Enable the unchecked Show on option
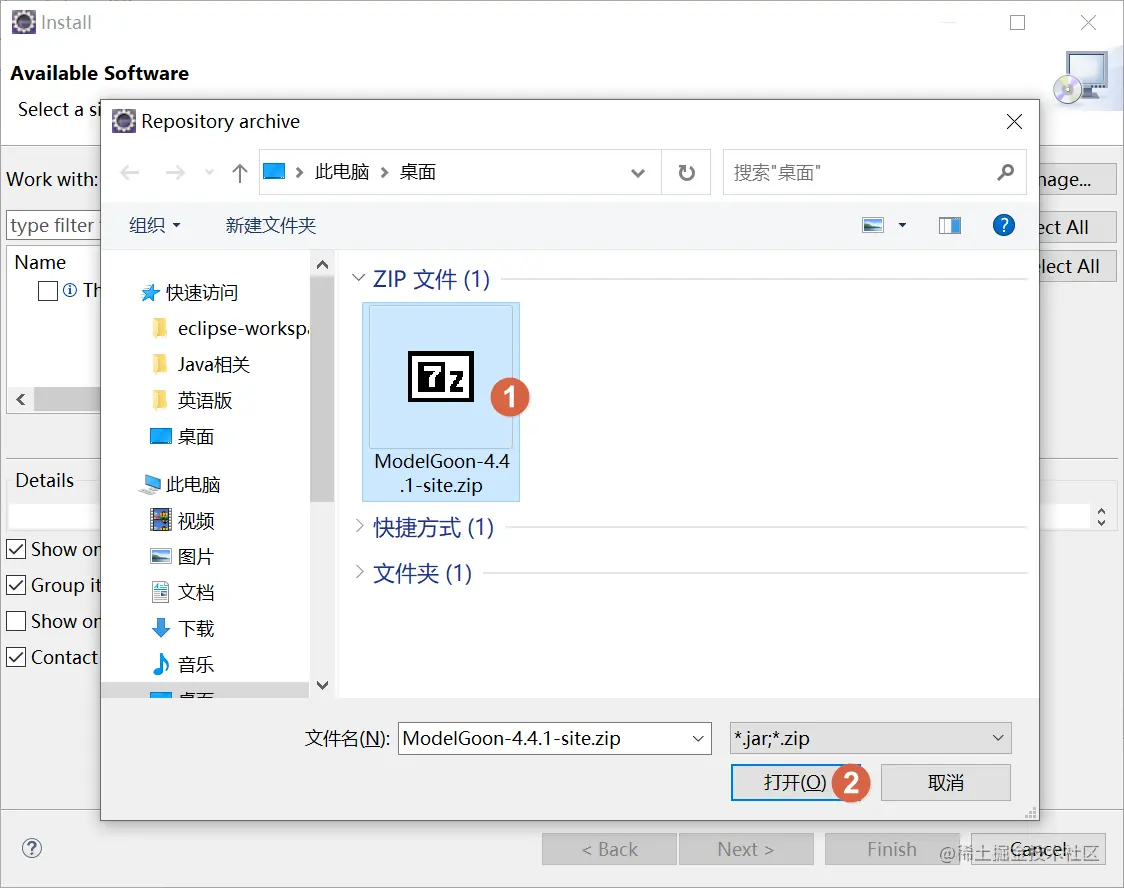Viewport: 1124px width, 888px height. pyautogui.click(x=15, y=621)
